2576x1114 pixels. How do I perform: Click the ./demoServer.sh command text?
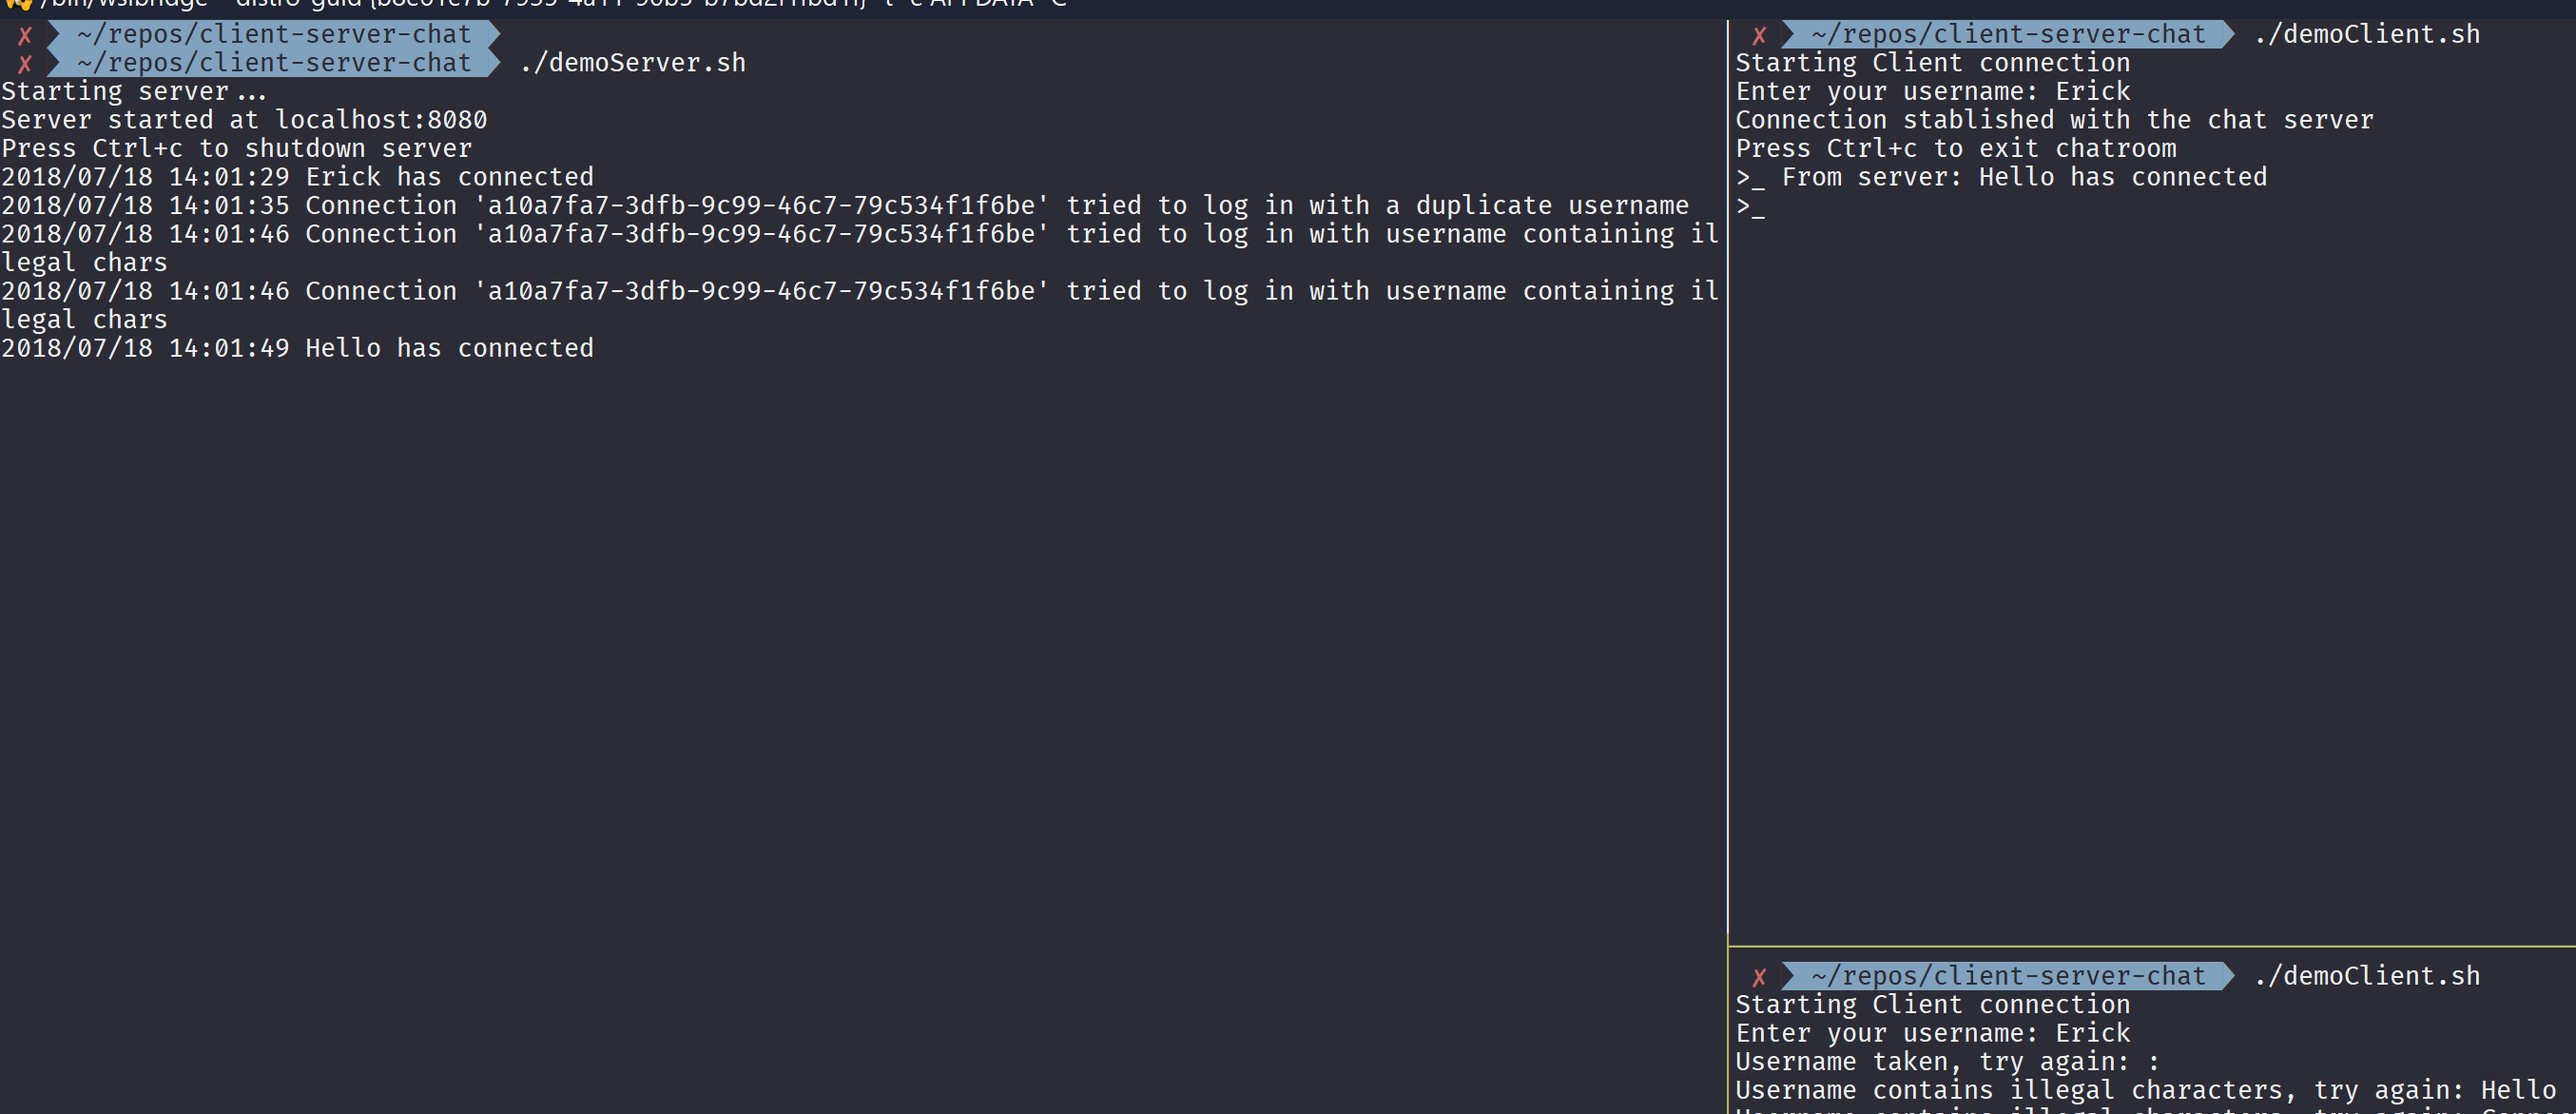click(x=632, y=63)
